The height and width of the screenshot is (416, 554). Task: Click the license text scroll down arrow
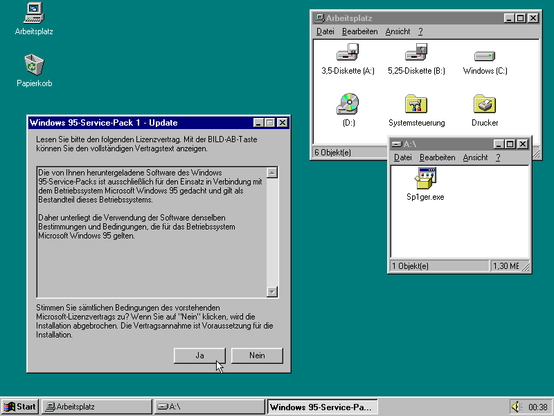[272, 292]
